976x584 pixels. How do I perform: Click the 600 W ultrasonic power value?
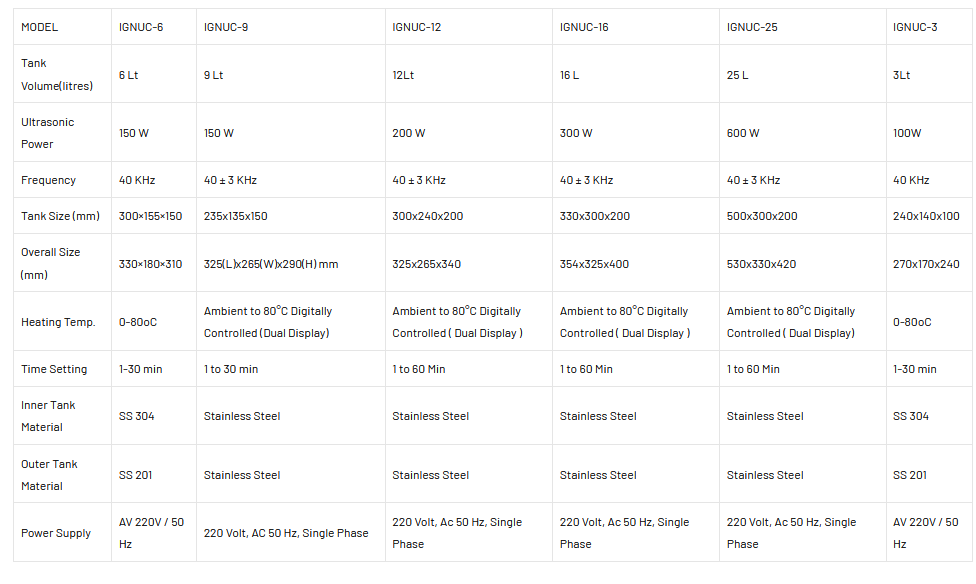click(743, 133)
